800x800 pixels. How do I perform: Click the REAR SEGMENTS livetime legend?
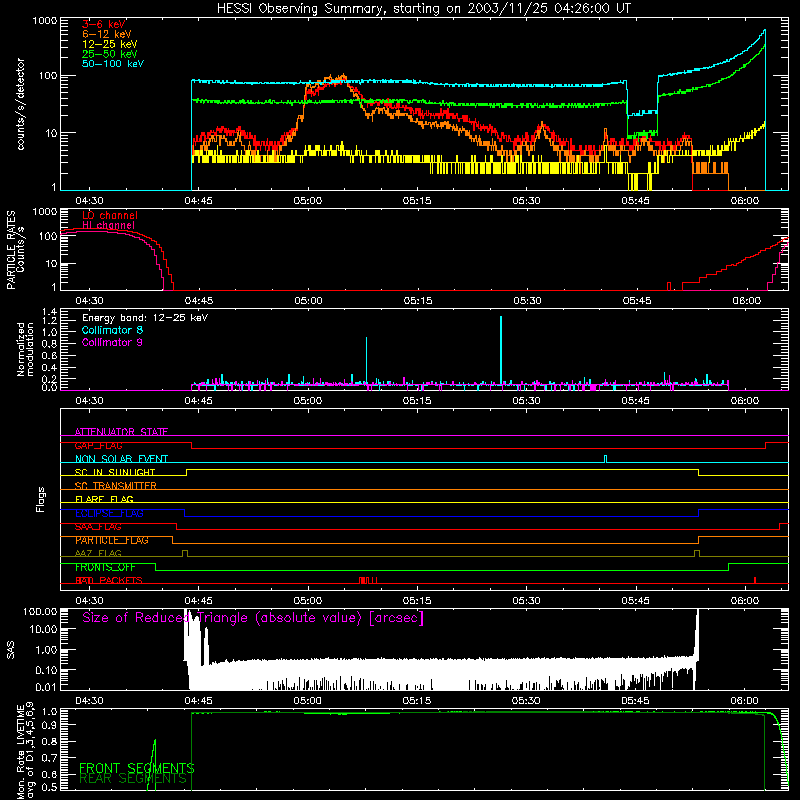133,779
